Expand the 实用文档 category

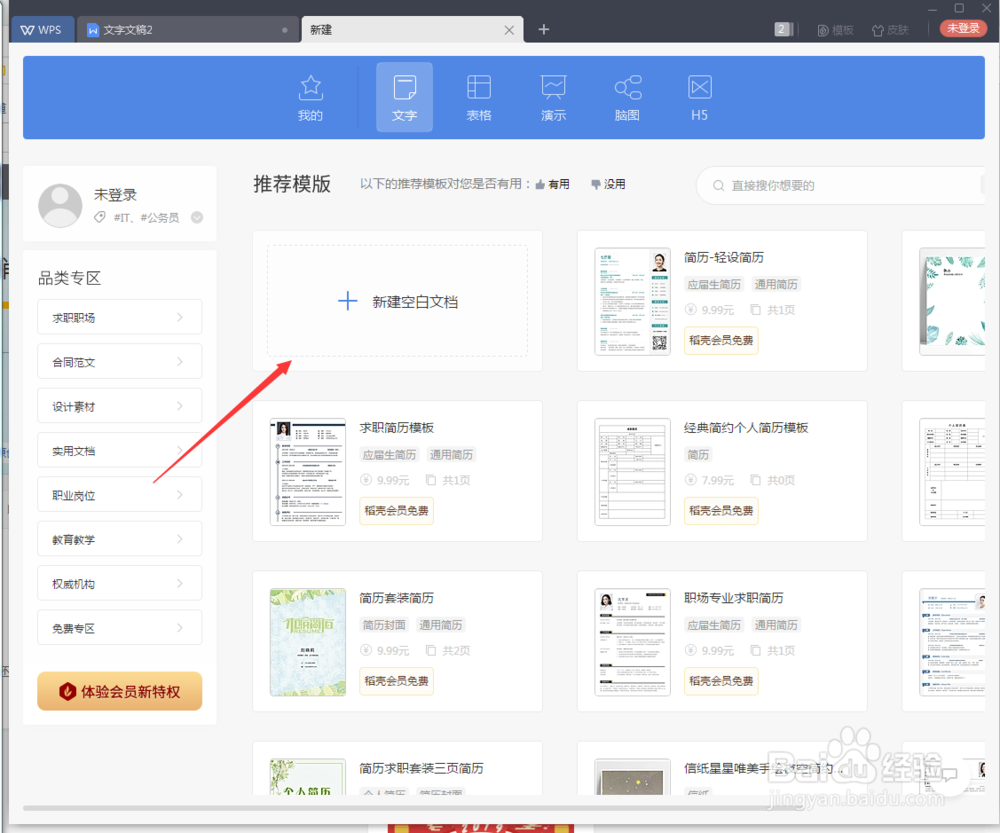[119, 450]
